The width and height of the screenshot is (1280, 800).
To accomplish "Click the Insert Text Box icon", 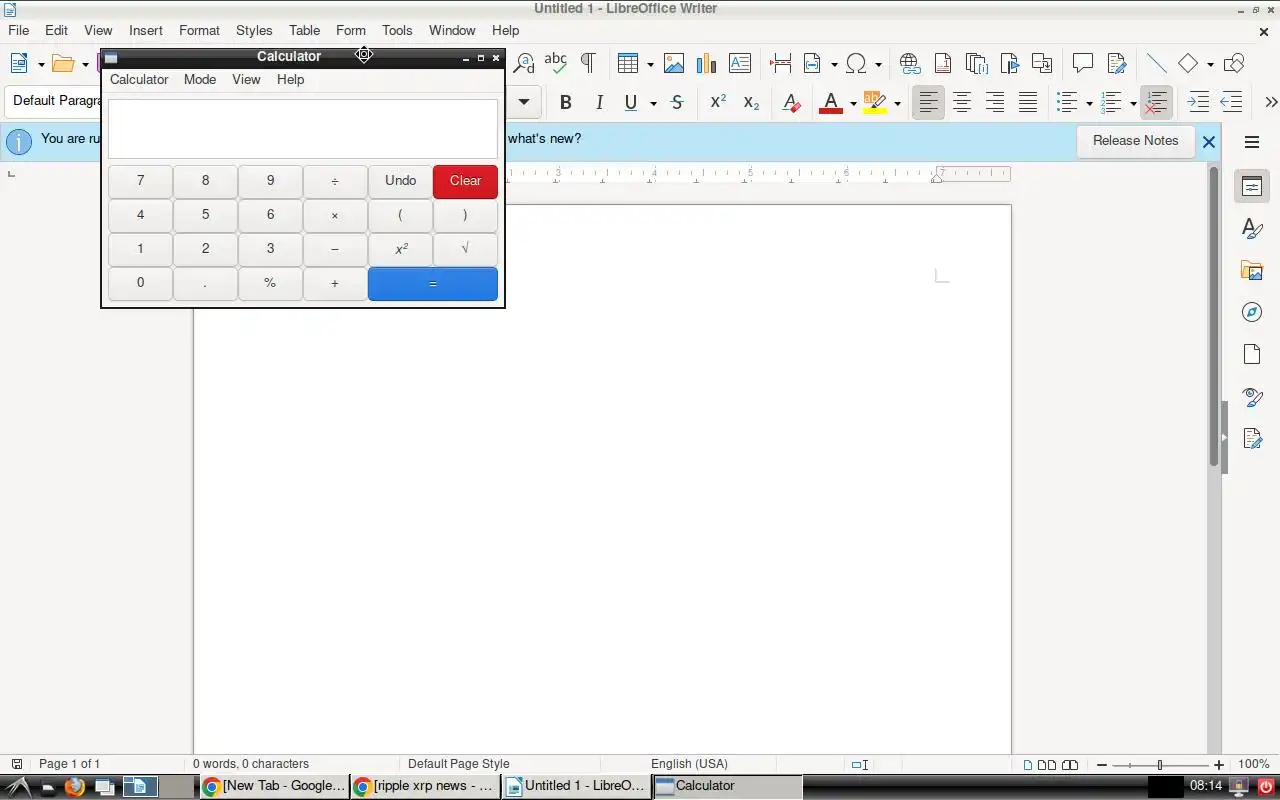I will (x=739, y=64).
